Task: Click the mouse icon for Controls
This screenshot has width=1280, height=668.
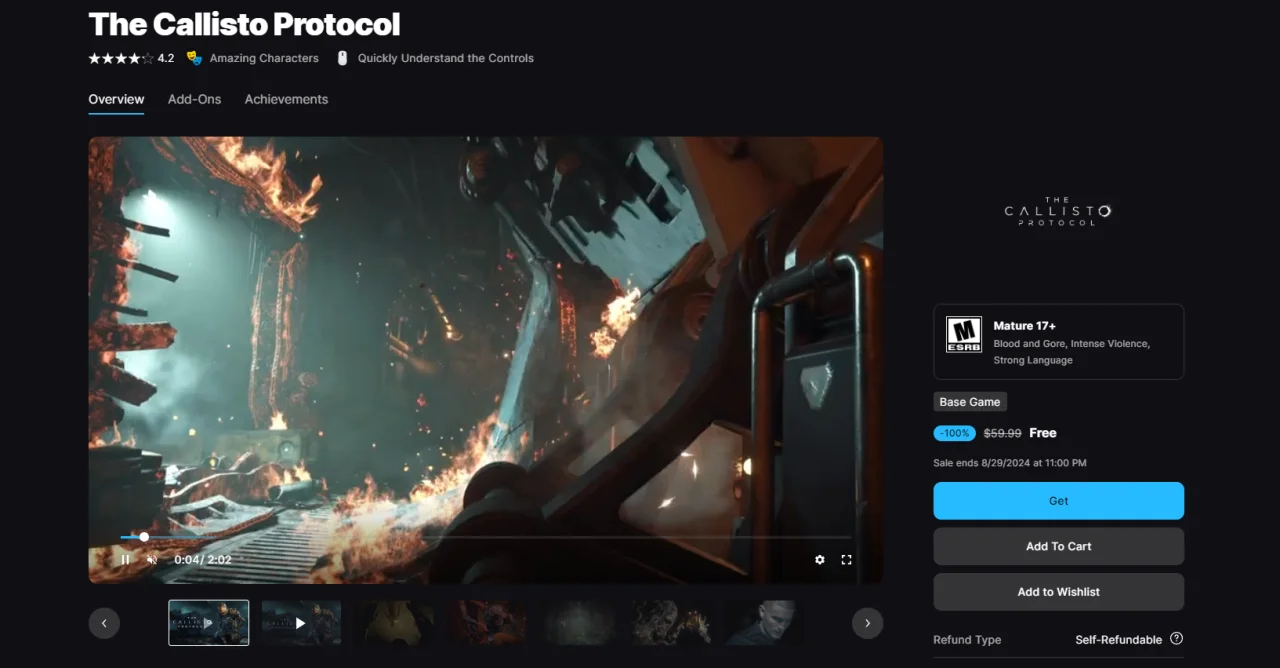Action: click(342, 58)
